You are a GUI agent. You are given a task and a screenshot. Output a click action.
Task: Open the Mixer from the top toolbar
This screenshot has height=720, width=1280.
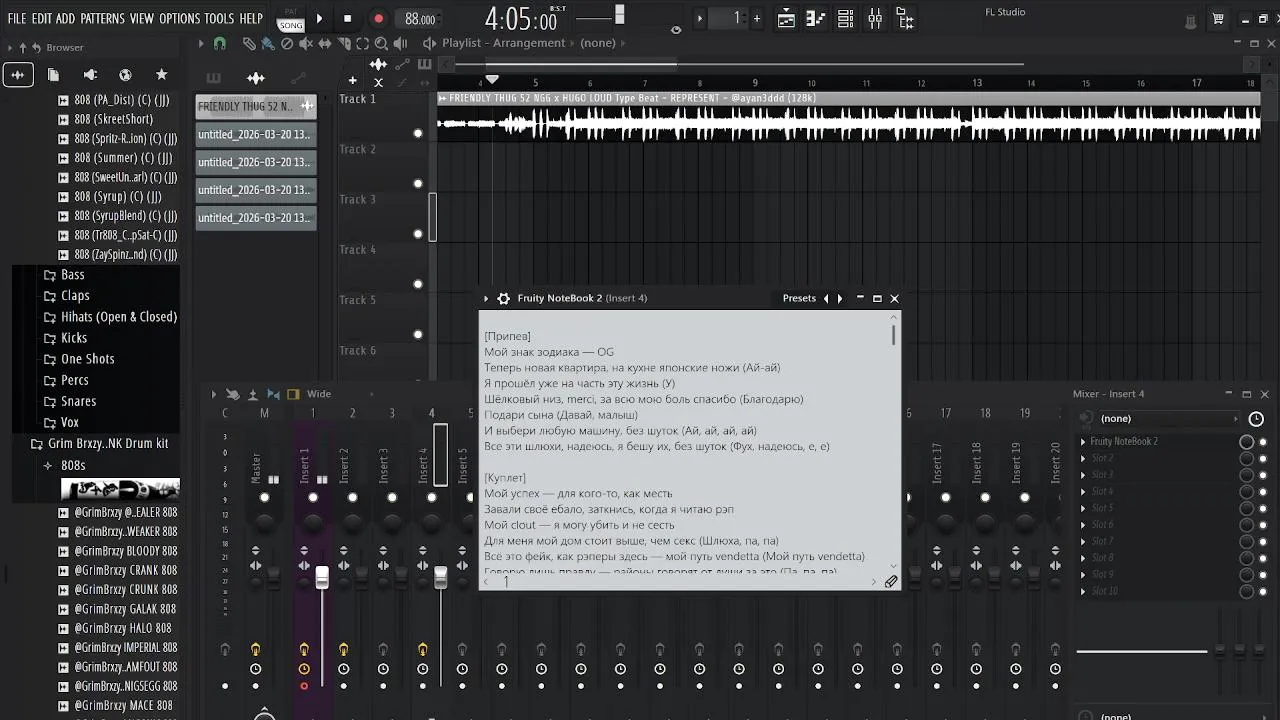click(x=876, y=18)
